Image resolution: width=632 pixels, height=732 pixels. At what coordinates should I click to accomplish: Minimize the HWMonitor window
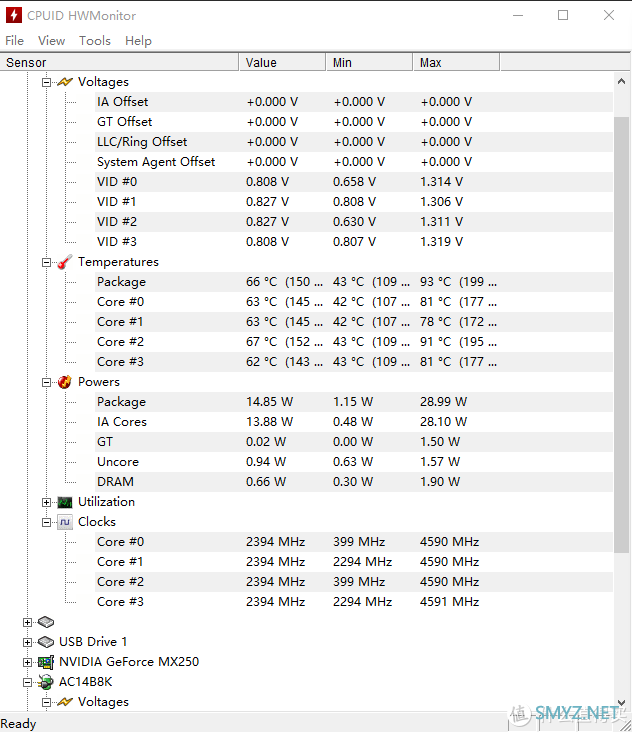pos(518,15)
